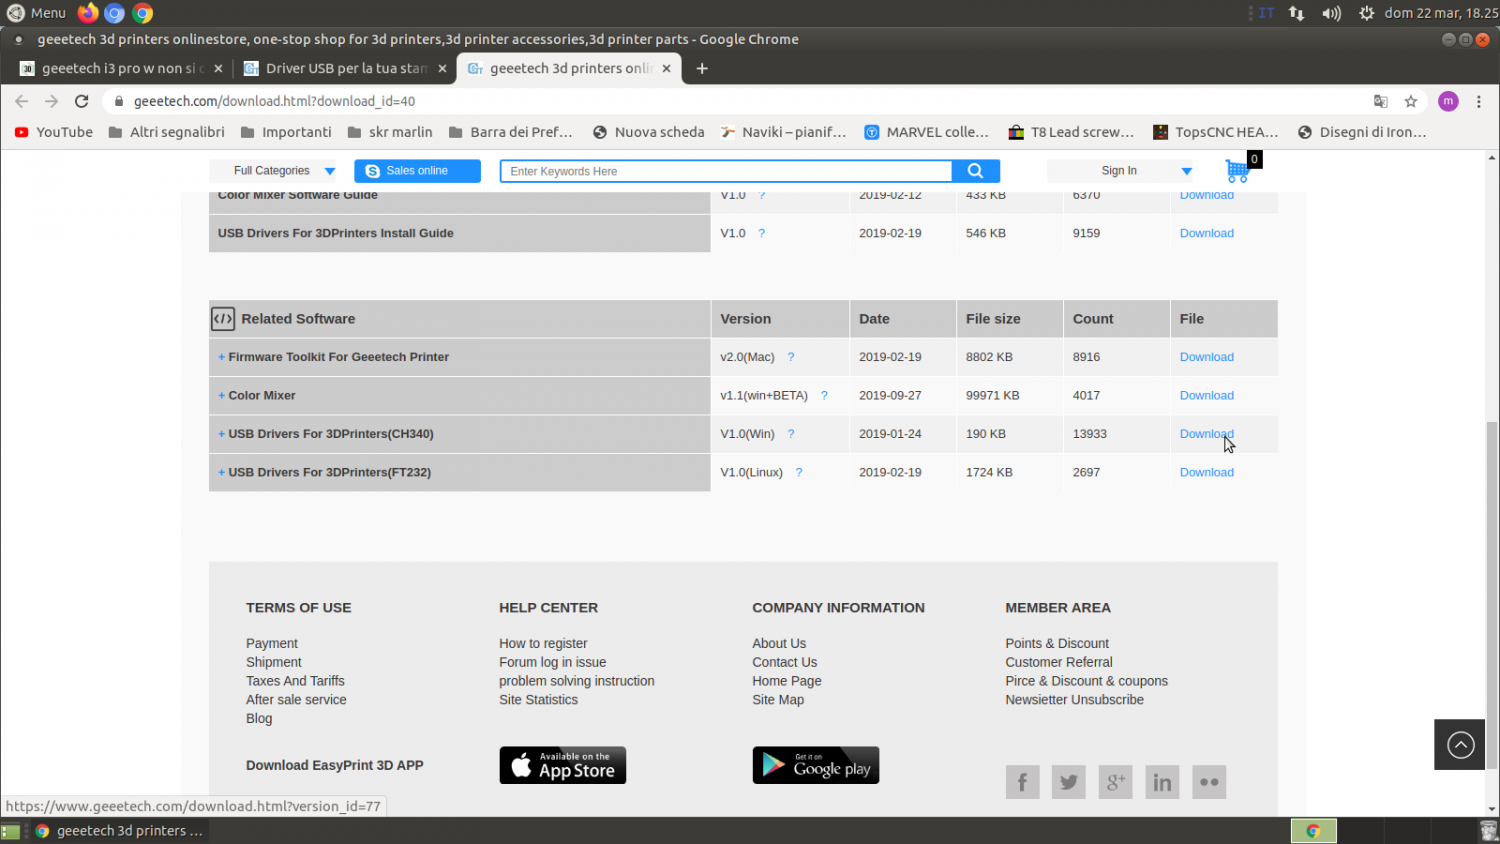Click the Sales online button
Image resolution: width=1500 pixels, height=844 pixels.
tap(417, 171)
